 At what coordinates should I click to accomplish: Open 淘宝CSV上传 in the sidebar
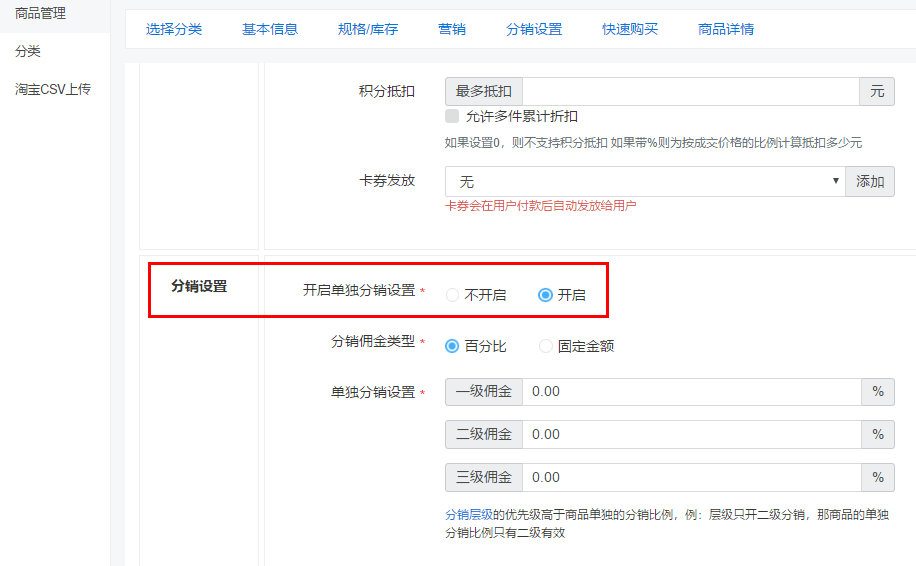pyautogui.click(x=53, y=89)
